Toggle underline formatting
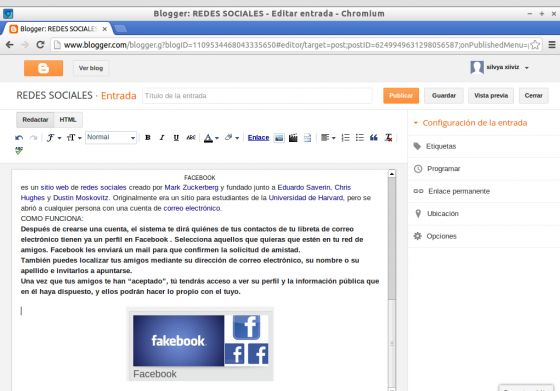The image size is (560, 391). 176,137
